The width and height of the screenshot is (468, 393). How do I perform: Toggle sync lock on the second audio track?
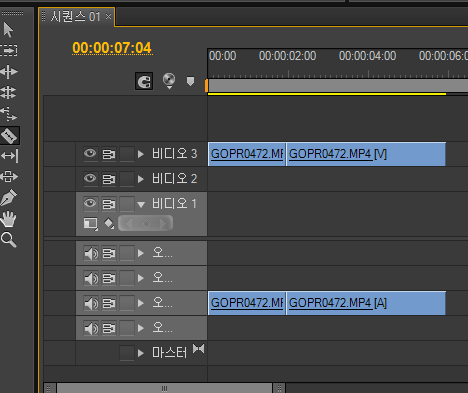coord(109,278)
